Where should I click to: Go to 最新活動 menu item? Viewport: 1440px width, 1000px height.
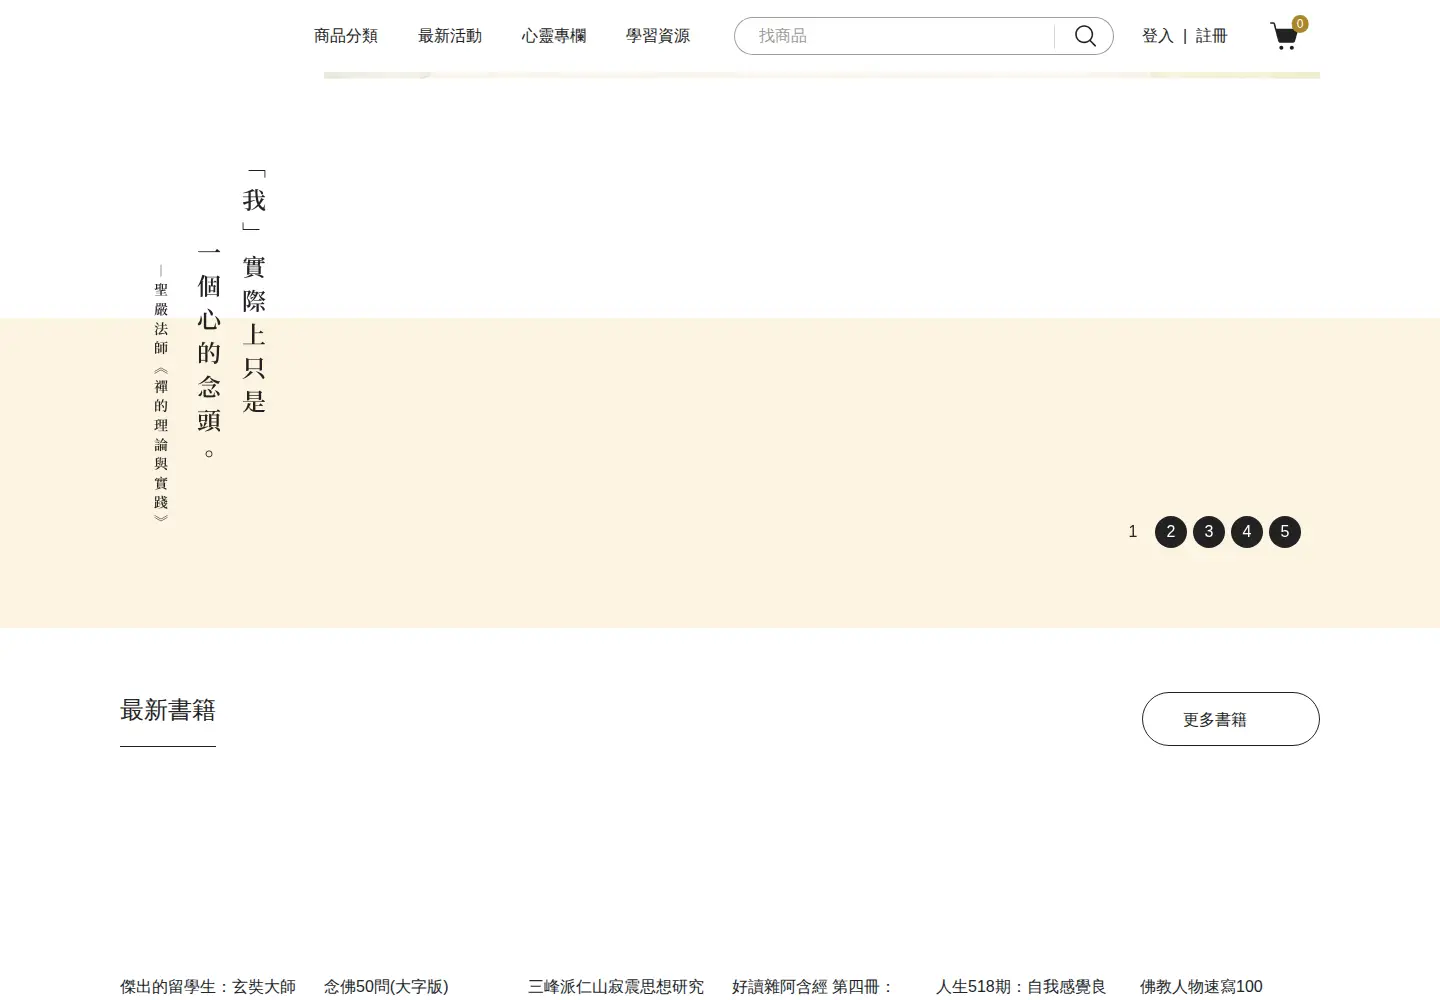coord(450,36)
